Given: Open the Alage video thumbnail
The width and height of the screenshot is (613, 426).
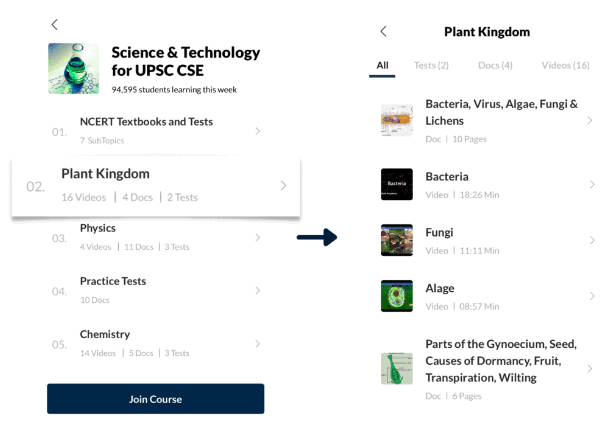Looking at the screenshot, I should [397, 296].
